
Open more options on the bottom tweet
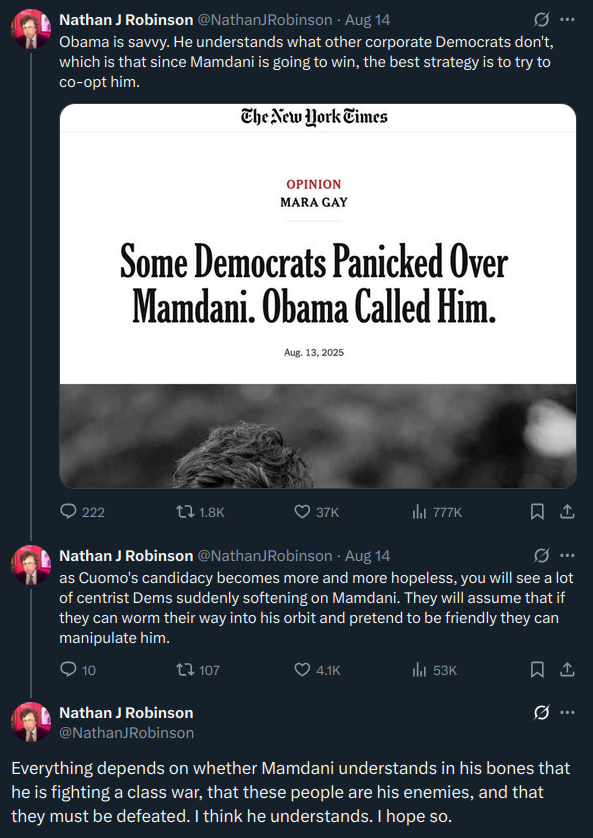coord(567,712)
